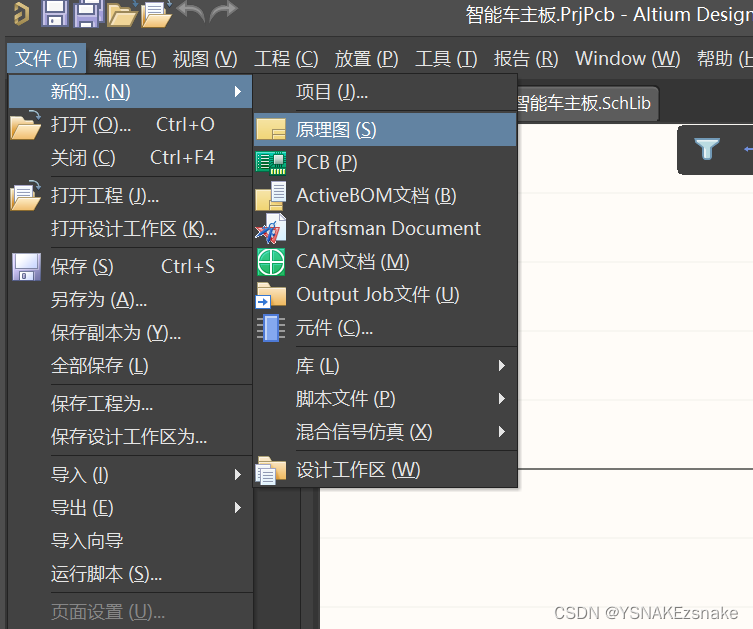Click the Draftsman Document icon
753x629 pixels.
271,229
